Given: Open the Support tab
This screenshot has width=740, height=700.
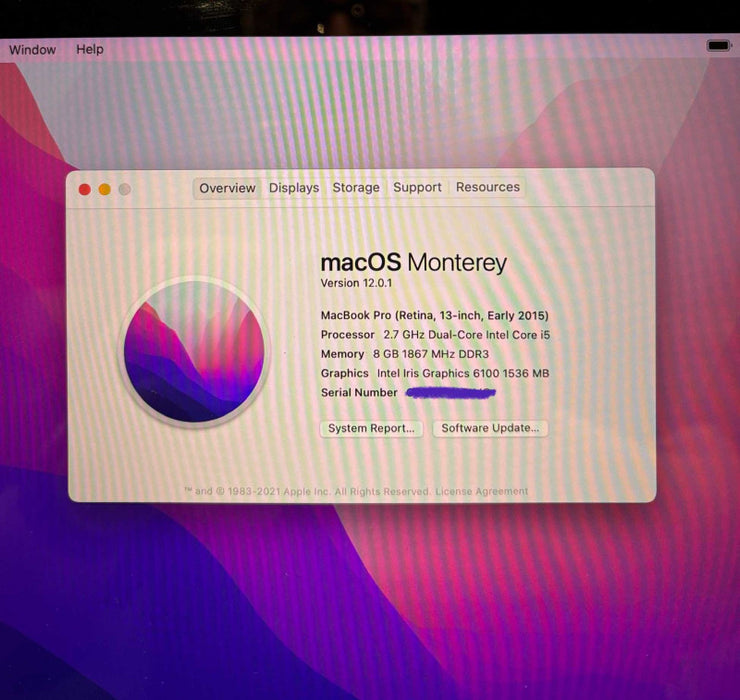Looking at the screenshot, I should 417,187.
